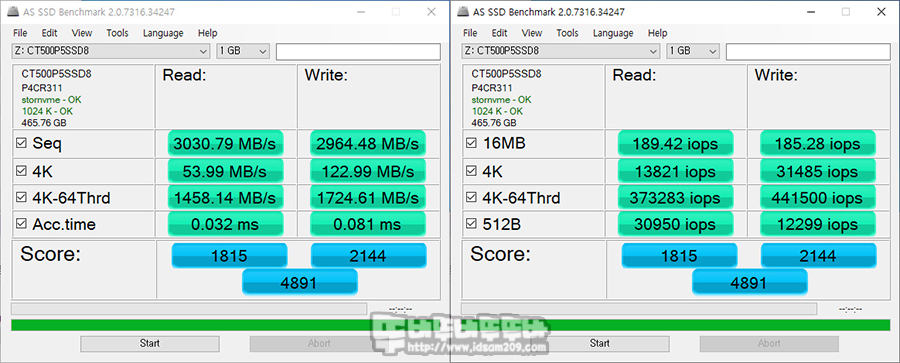This screenshot has height=363, width=900.
Task: Click the gray upper progress bar in left window
Action: pos(189,309)
